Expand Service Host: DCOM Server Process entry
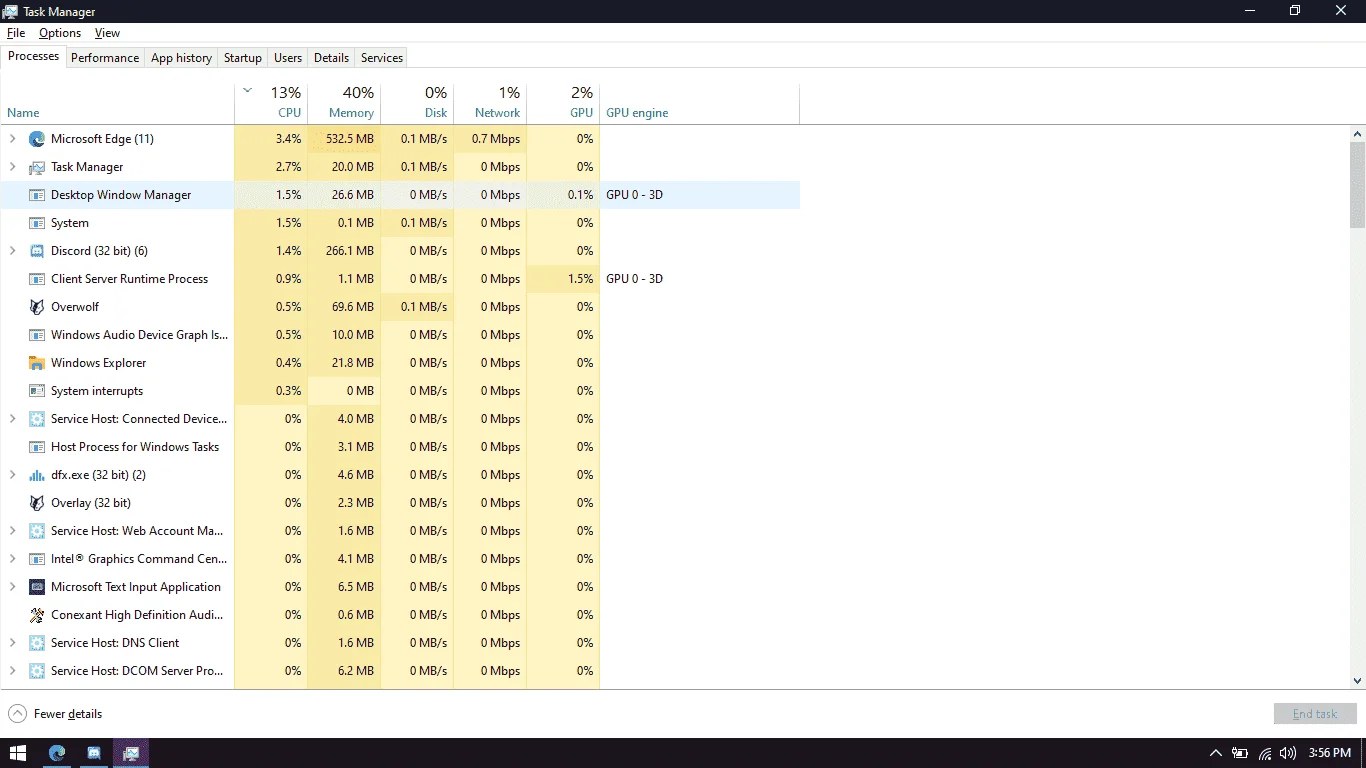 (x=13, y=671)
